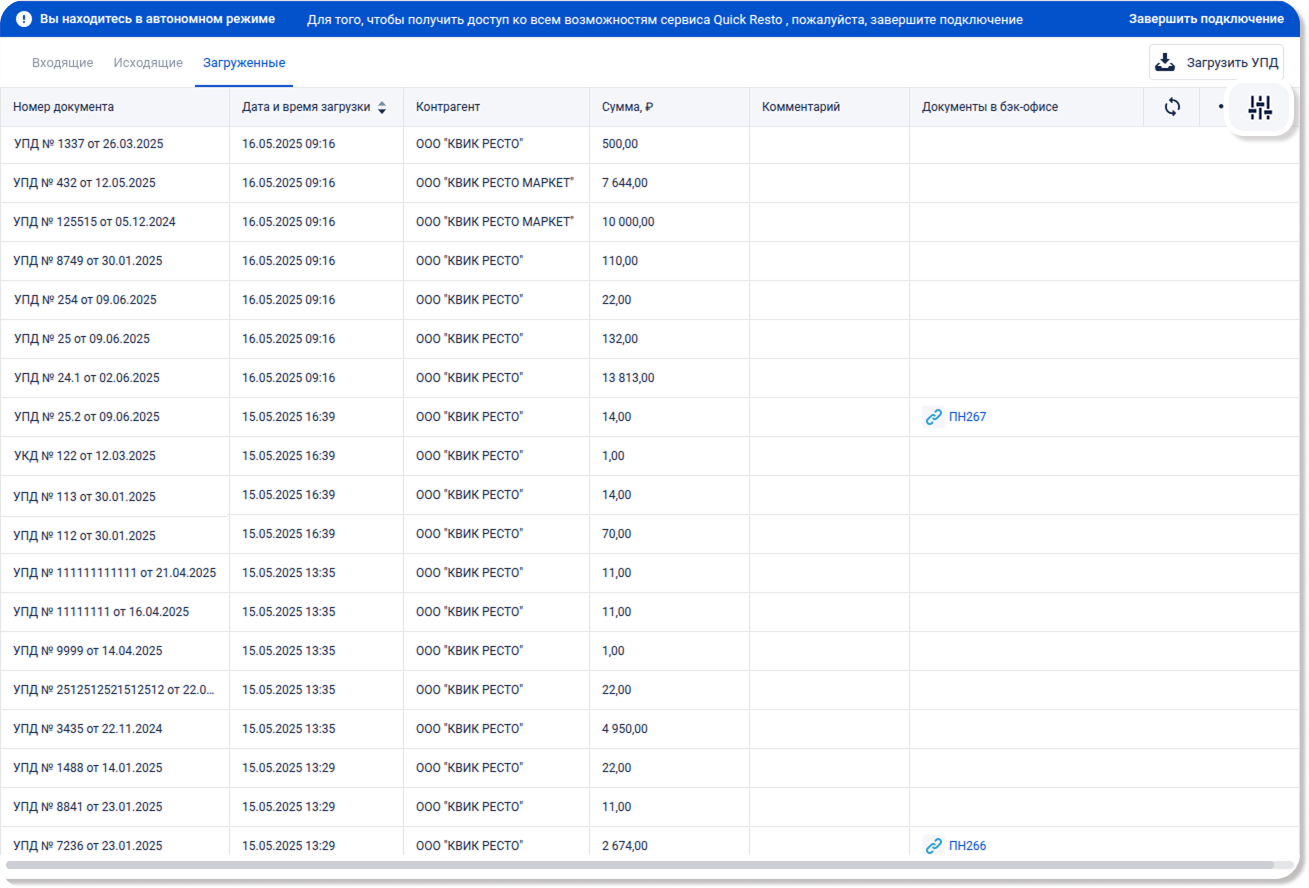Select row УПД № 1337 от 26.03.2025
Screen dimensions: 1309x888
(89, 144)
